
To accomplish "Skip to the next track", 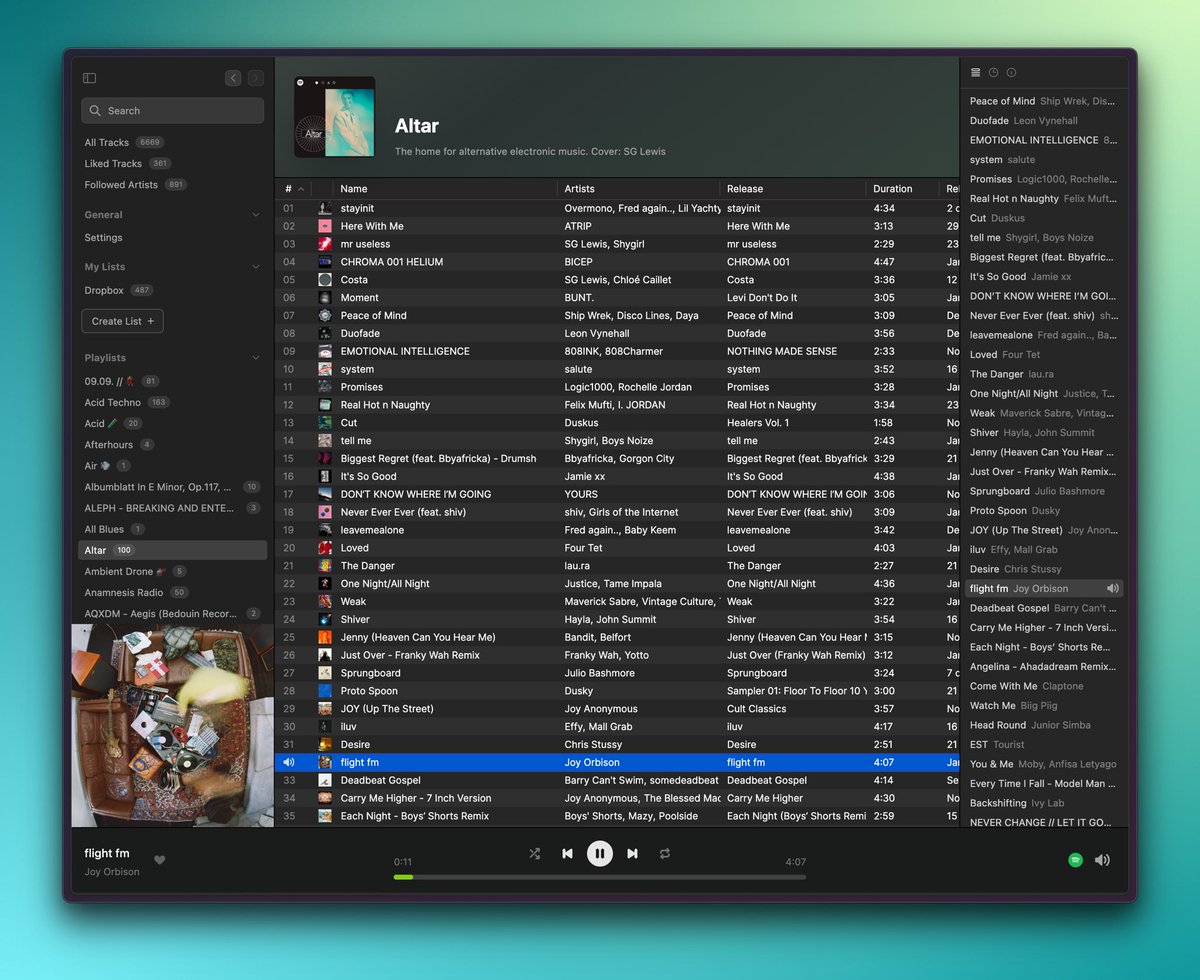I will tap(632, 853).
